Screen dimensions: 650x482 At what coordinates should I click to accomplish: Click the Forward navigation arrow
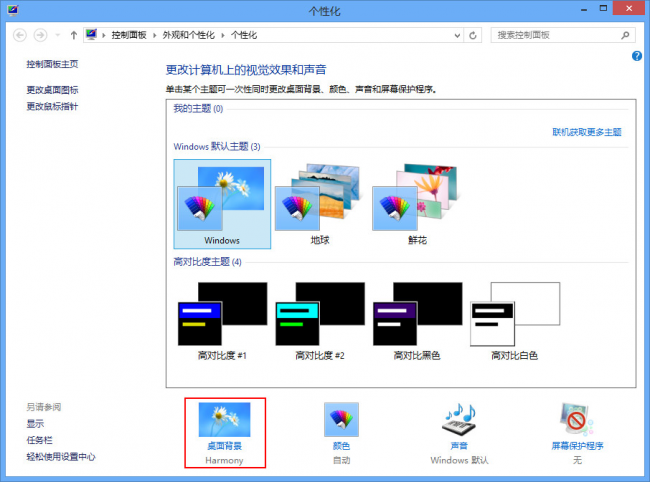(40, 35)
